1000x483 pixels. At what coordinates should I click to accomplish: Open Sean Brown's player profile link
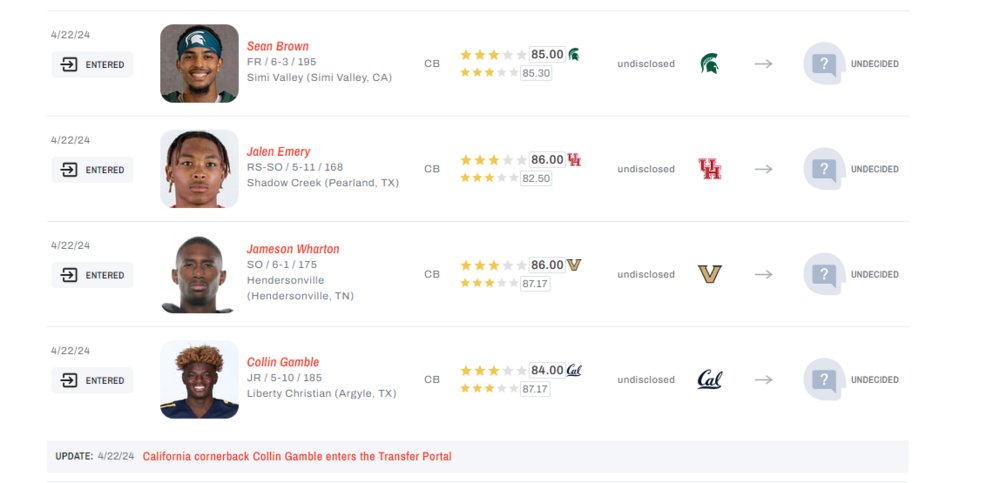pos(278,46)
